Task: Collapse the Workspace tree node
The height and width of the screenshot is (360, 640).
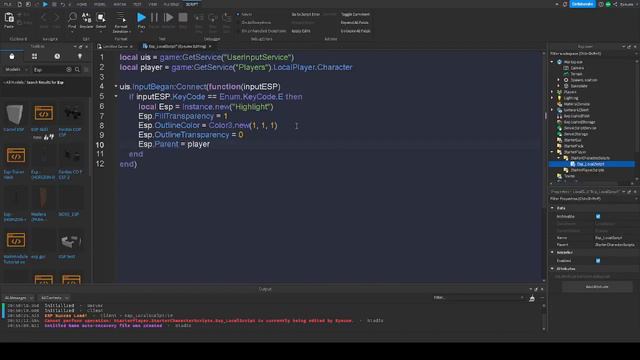Action: click(552, 62)
